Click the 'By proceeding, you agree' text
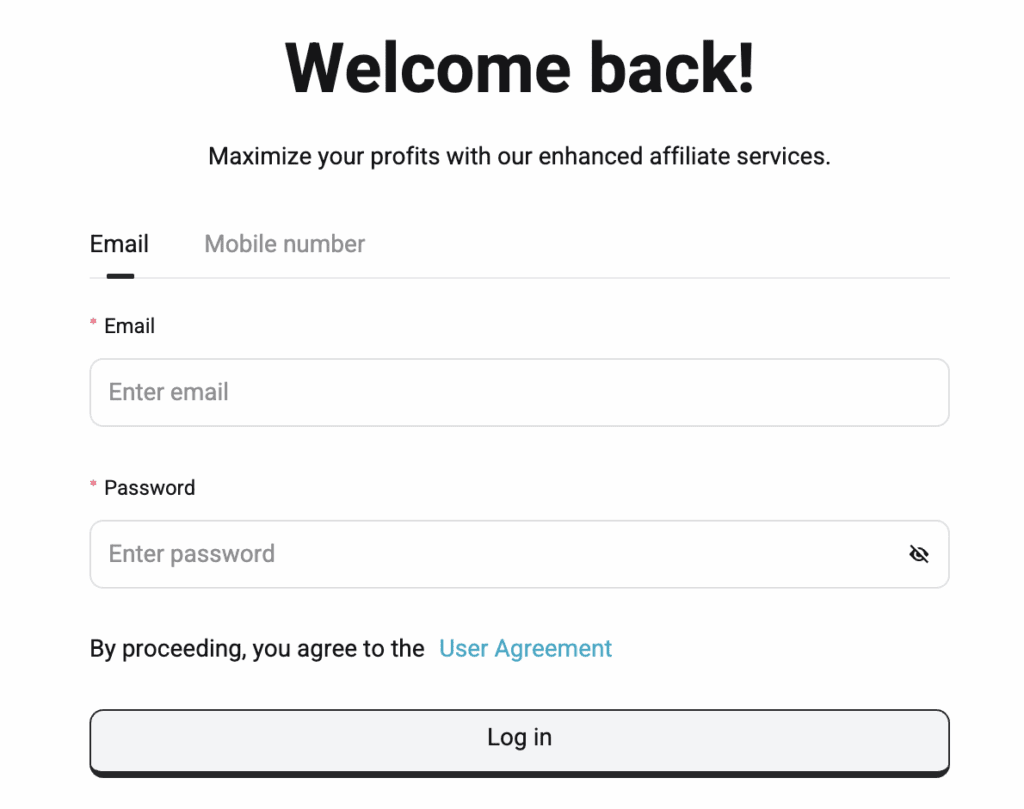The image size is (1024, 809). [x=257, y=649]
